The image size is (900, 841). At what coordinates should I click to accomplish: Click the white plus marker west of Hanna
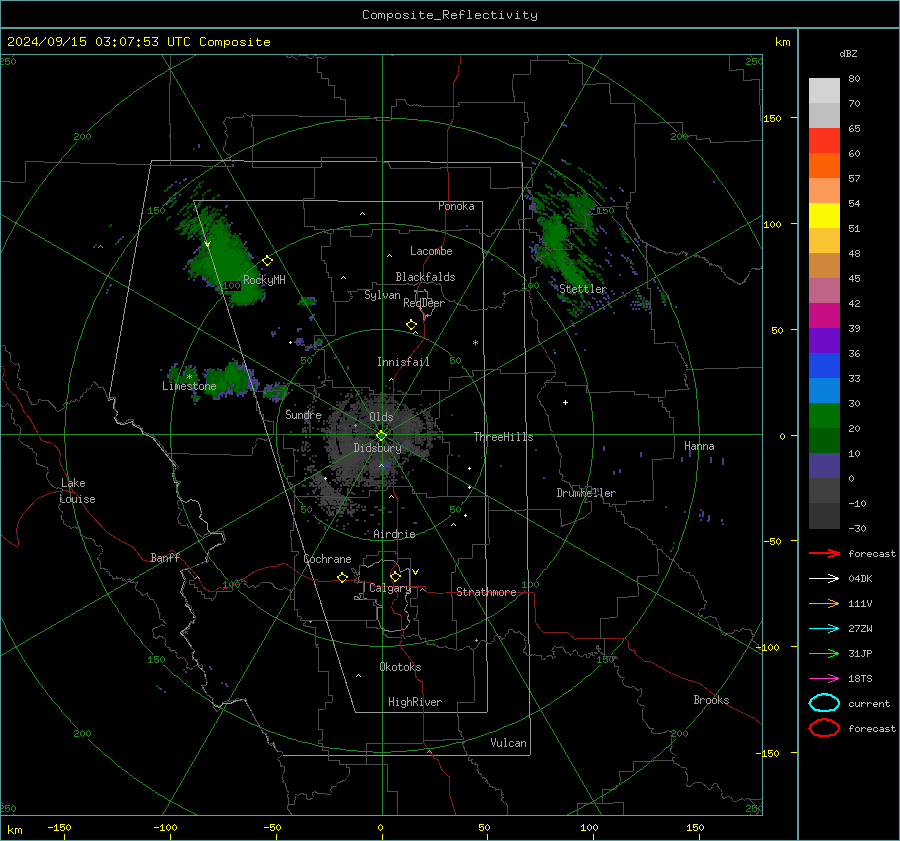(565, 402)
